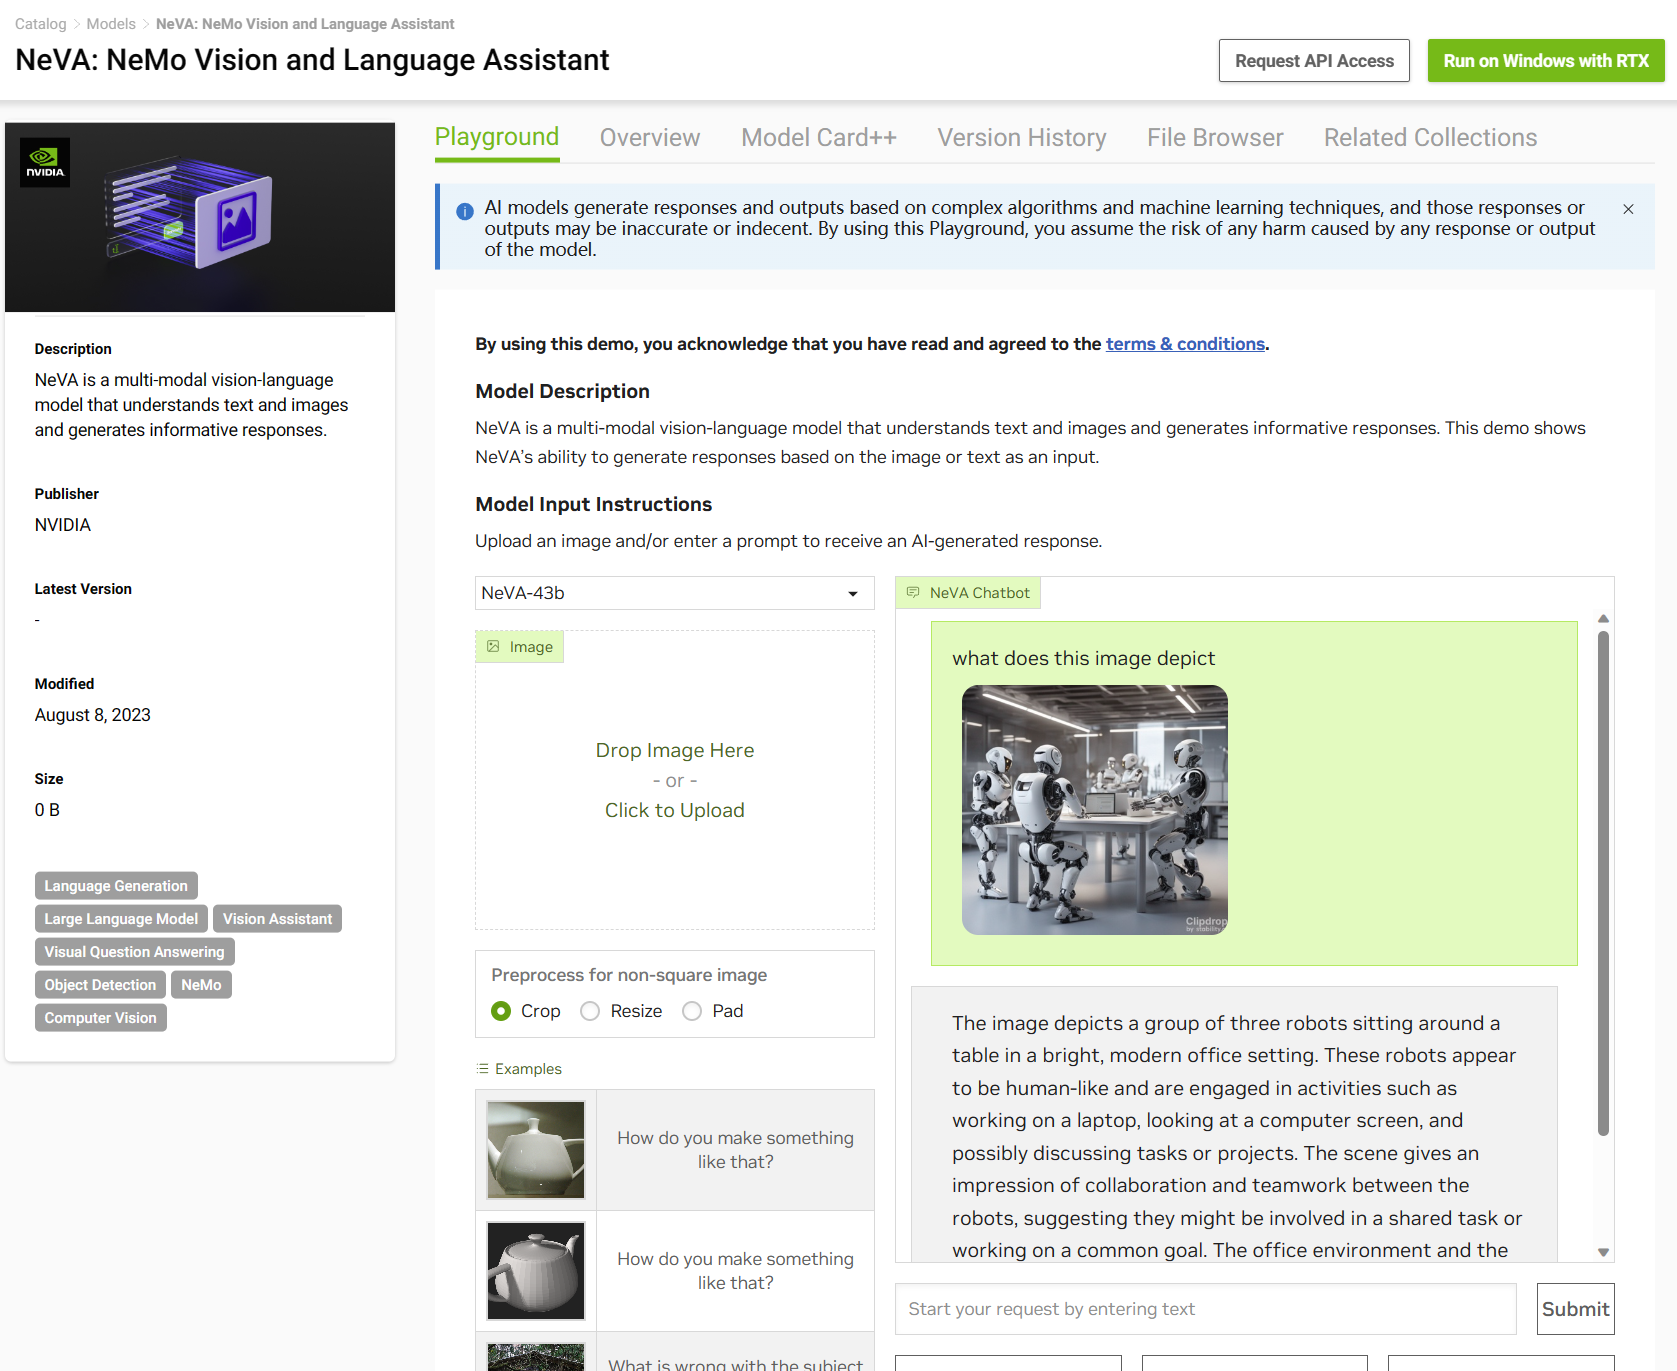Submit the chatbot request

coord(1575,1309)
